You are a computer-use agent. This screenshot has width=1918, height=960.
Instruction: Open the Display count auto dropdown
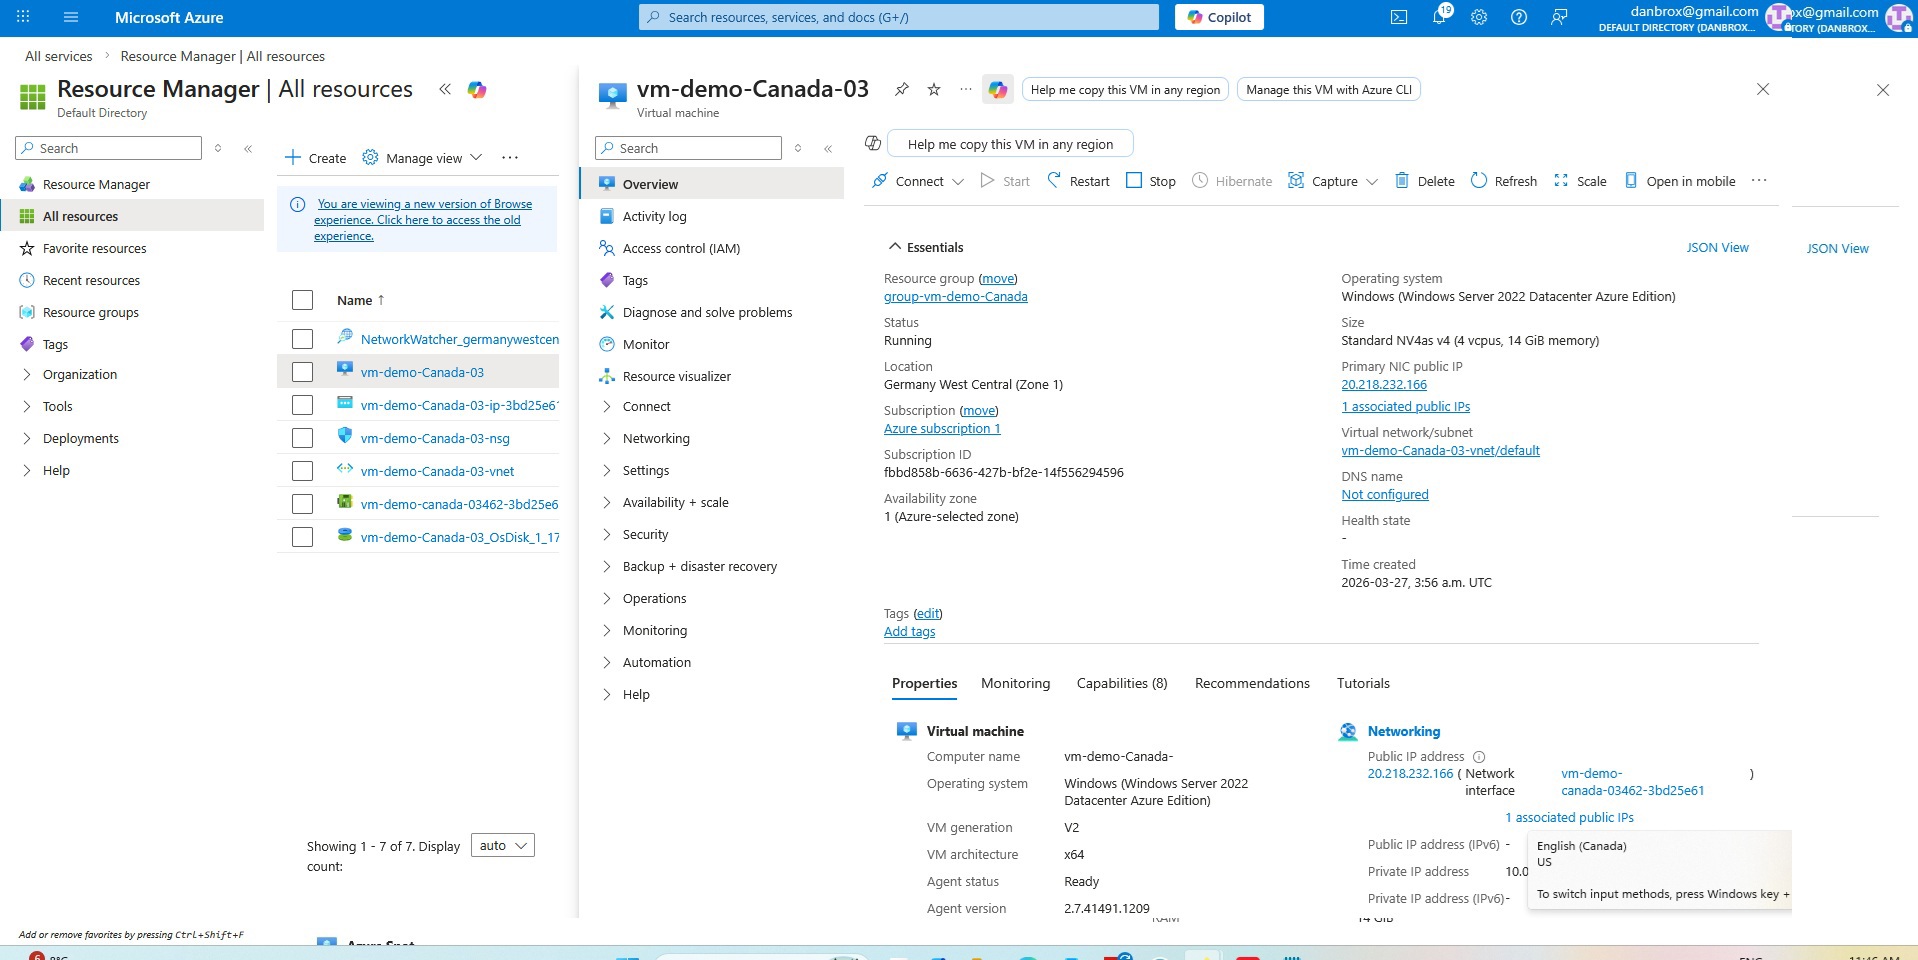tap(502, 846)
